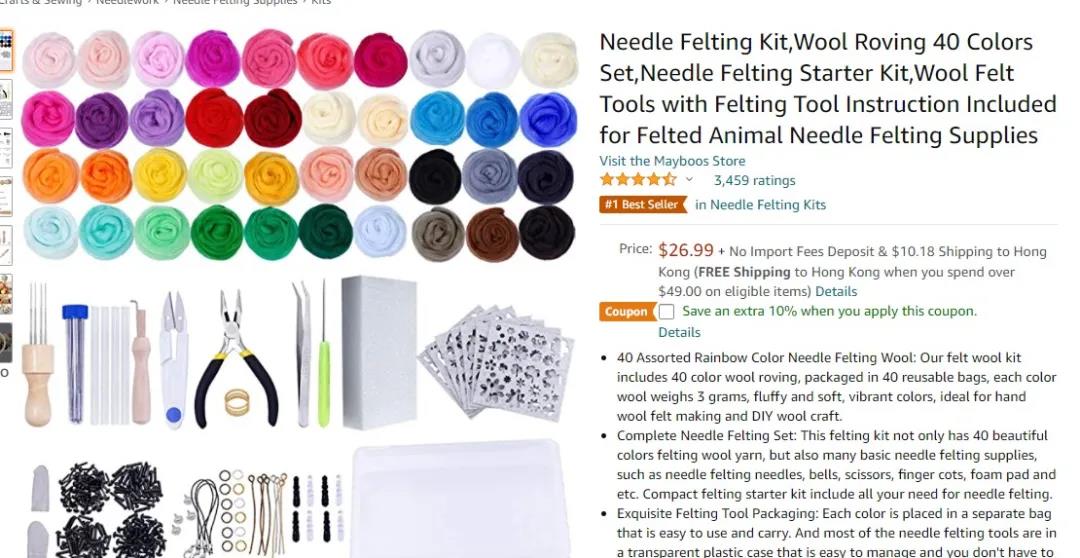Select the fourth product thumbnail
The height and width of the screenshot is (558, 1080).
pos(6,196)
